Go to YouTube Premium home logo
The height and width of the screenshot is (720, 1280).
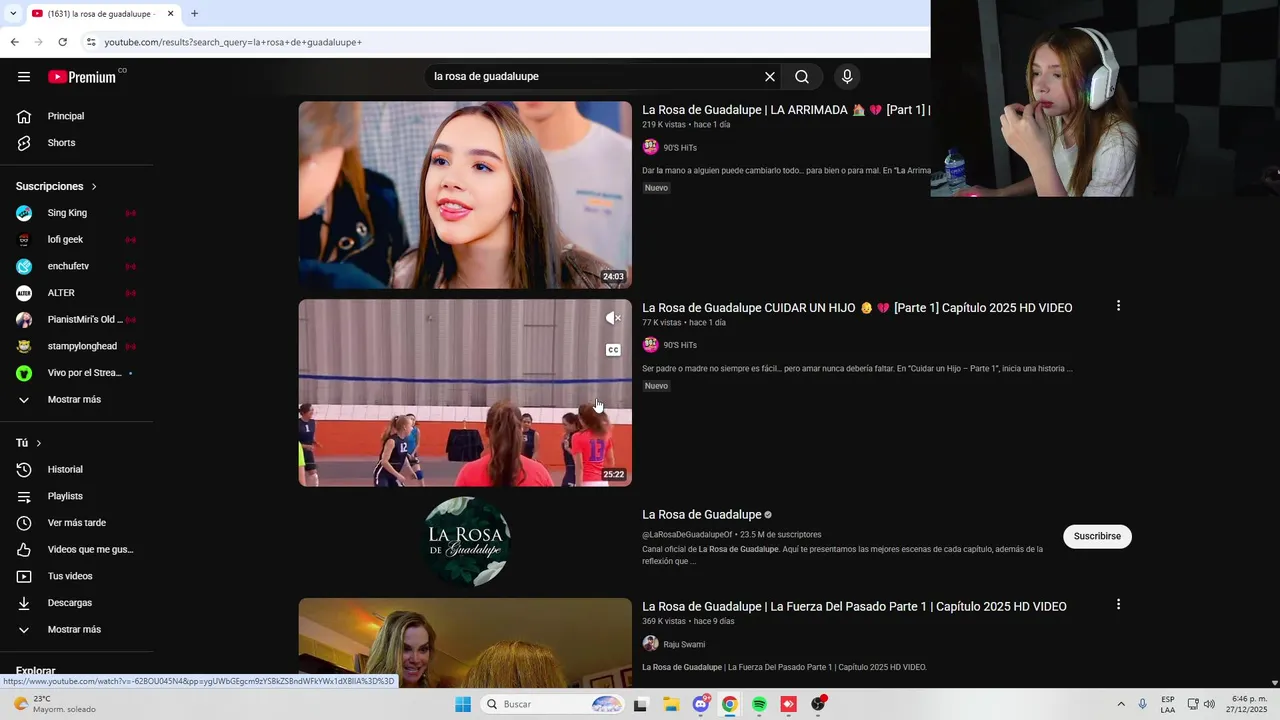click(82, 77)
